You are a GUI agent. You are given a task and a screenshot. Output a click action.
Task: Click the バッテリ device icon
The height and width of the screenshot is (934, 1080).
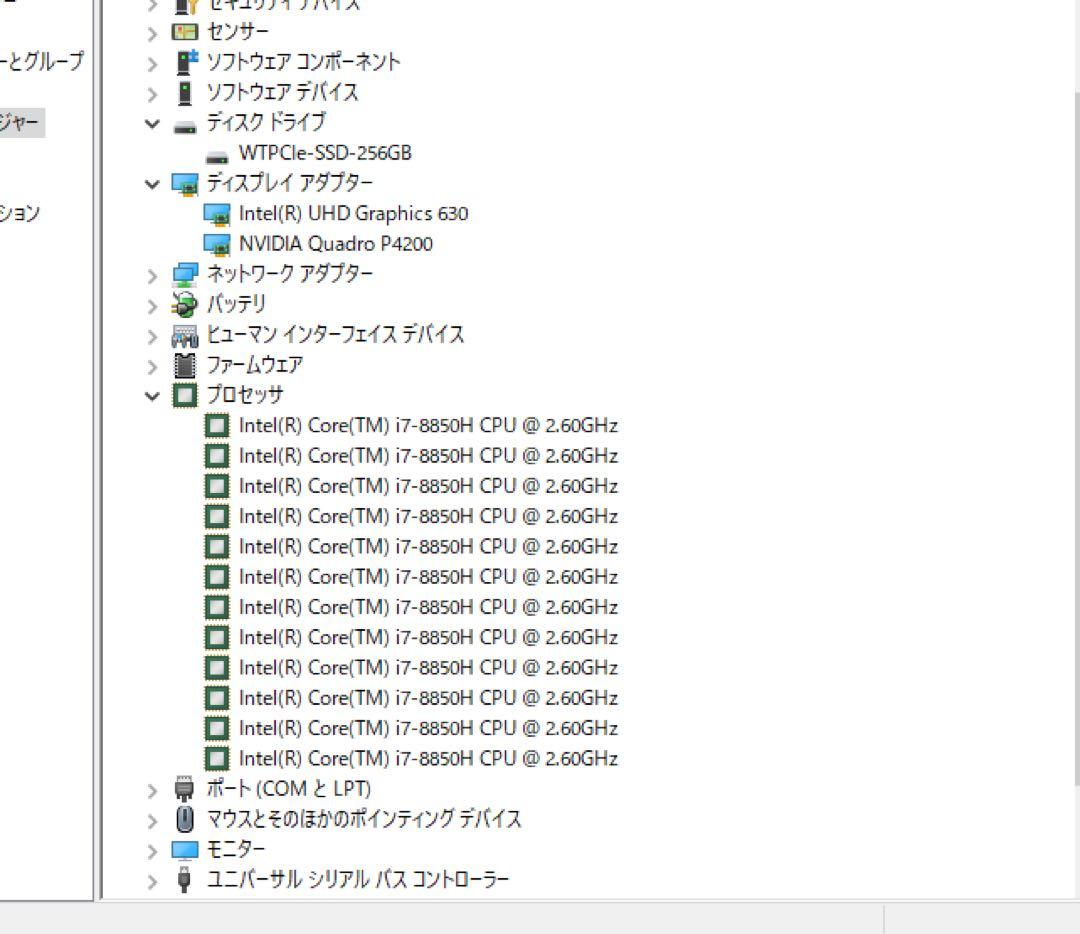(x=183, y=304)
